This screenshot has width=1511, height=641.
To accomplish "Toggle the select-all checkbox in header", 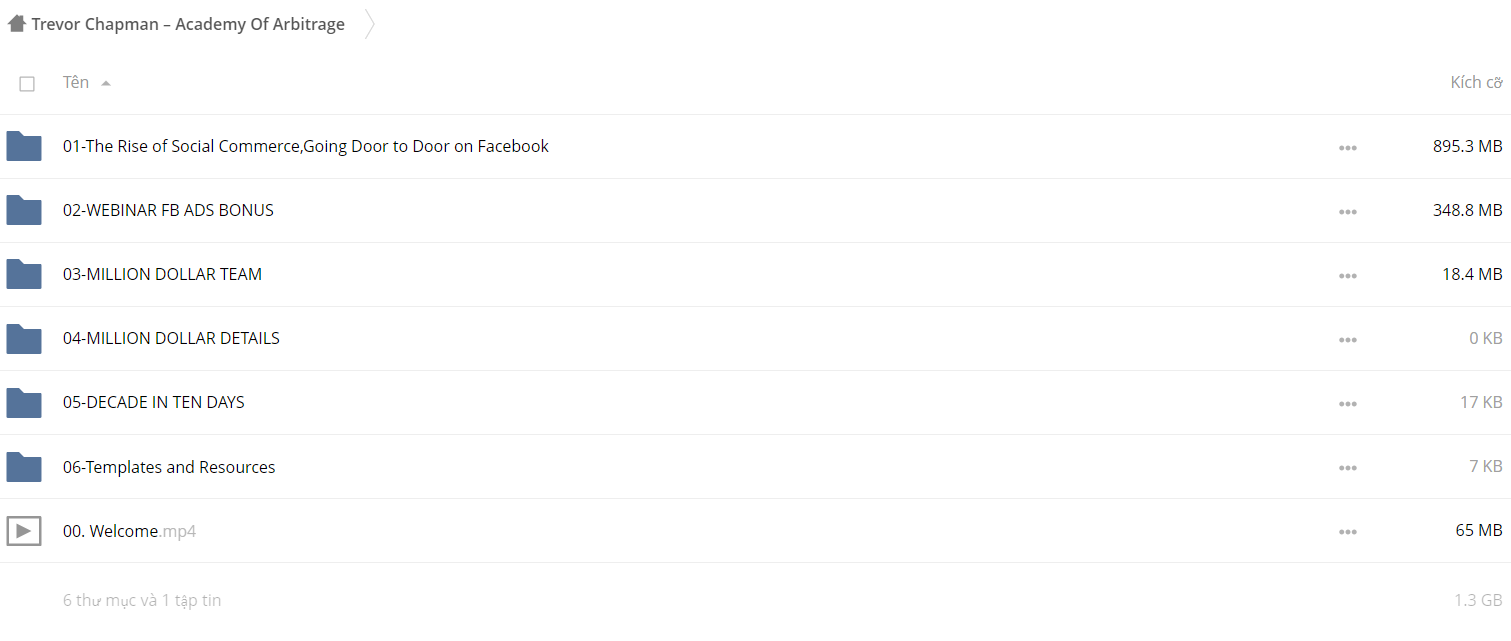I will (27, 84).
